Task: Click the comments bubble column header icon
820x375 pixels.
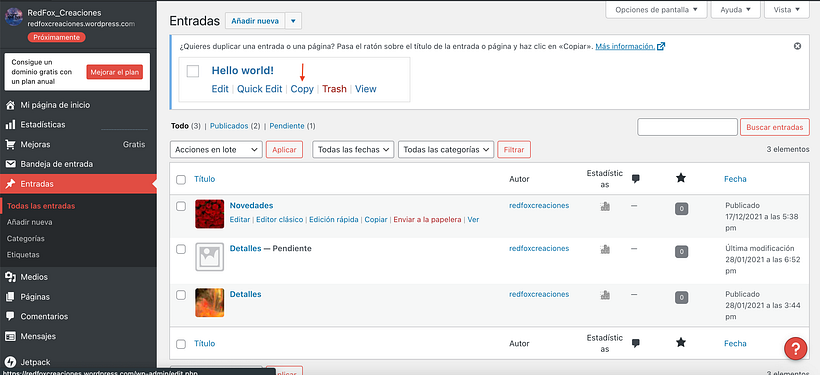Action: (635, 179)
